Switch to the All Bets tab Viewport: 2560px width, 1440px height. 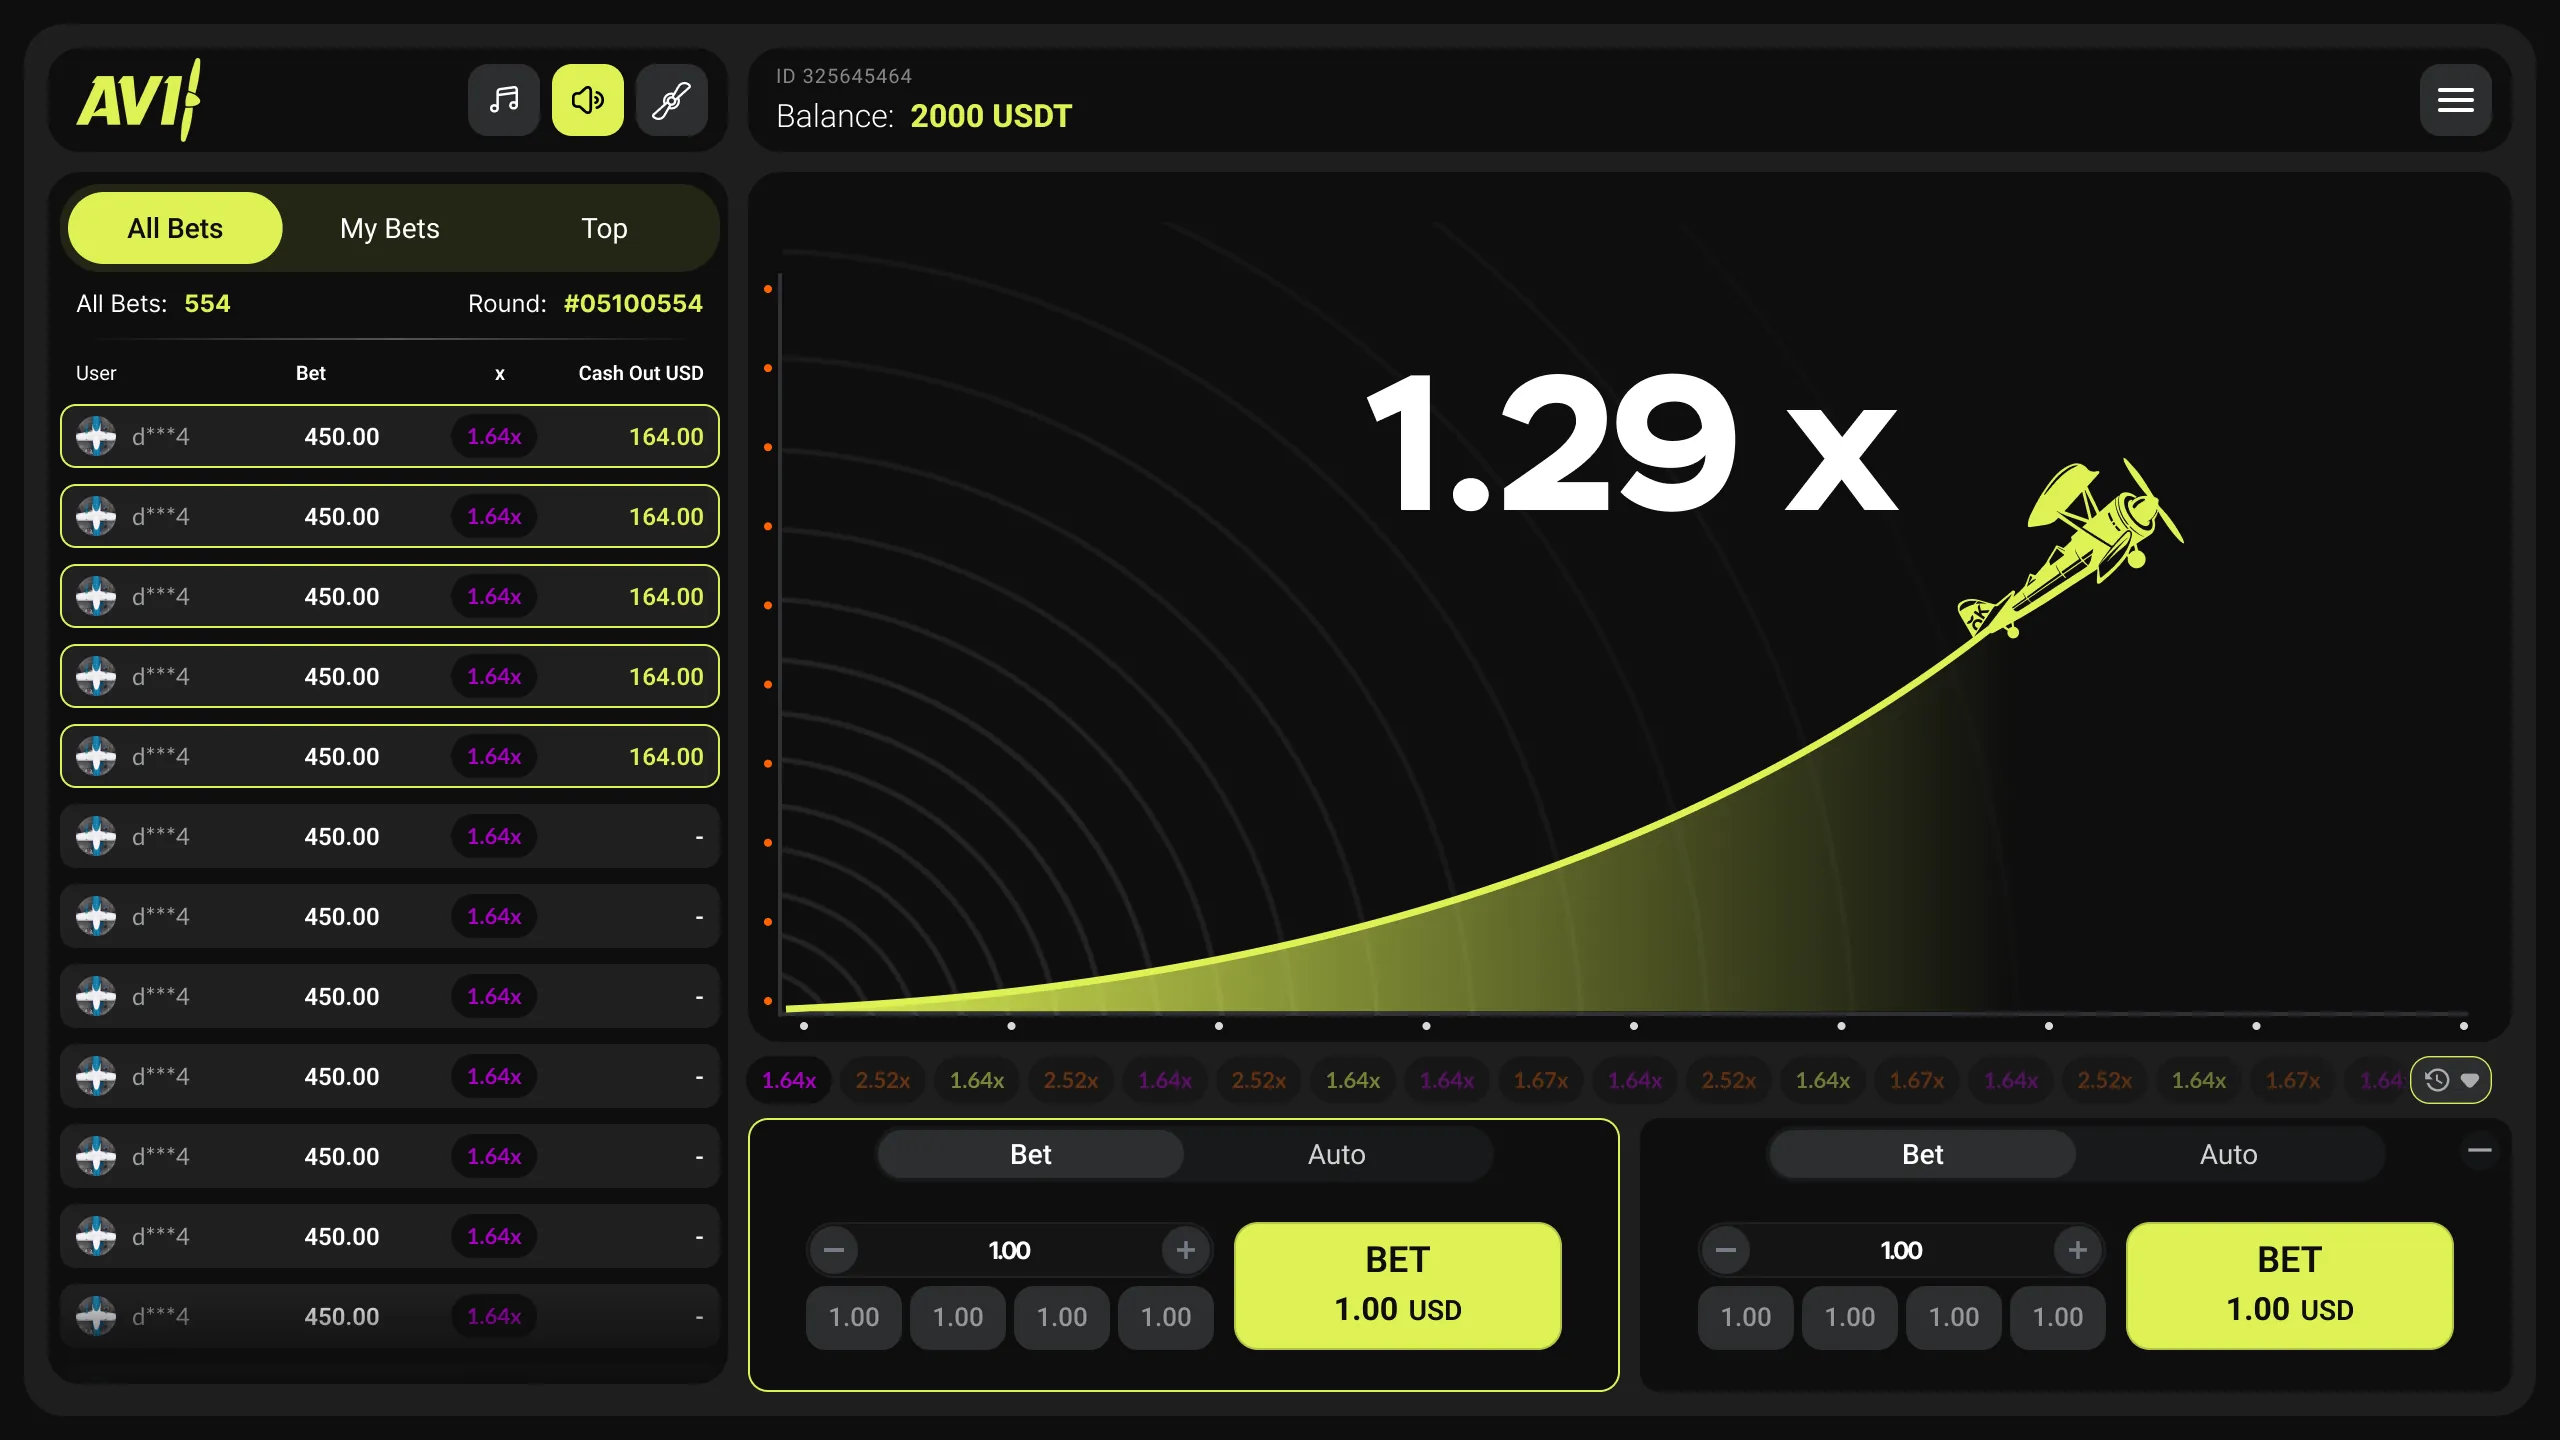coord(175,228)
